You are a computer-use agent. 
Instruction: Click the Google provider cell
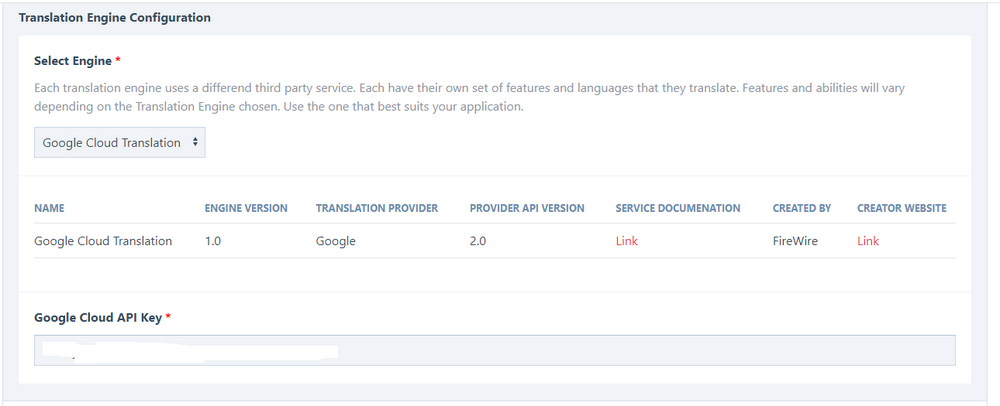pyautogui.click(x=336, y=241)
